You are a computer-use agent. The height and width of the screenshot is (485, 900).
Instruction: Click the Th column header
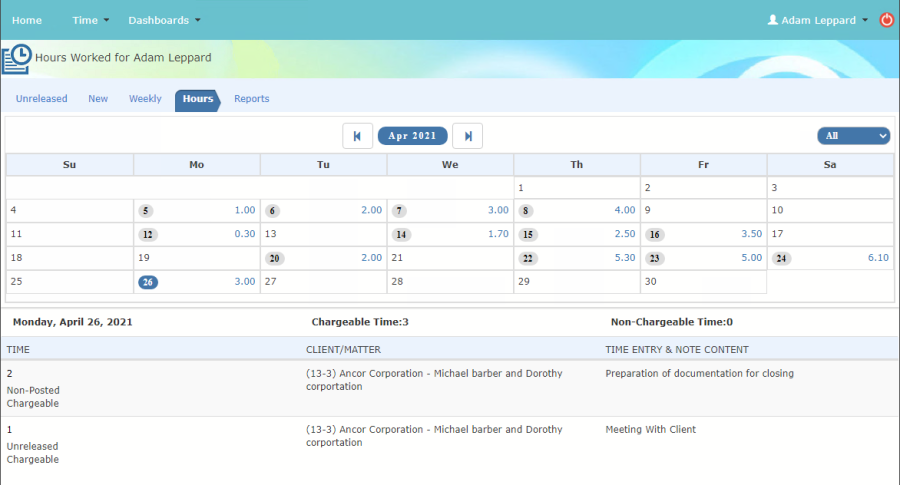577,165
